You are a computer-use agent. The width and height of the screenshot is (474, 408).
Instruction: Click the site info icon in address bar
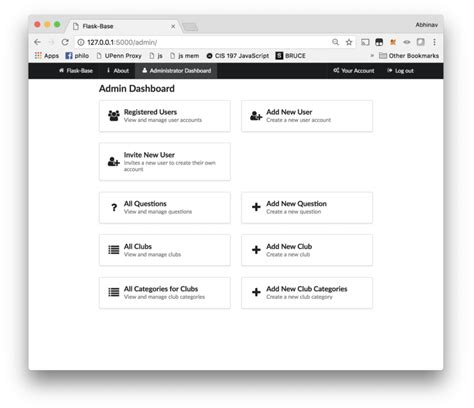81,42
